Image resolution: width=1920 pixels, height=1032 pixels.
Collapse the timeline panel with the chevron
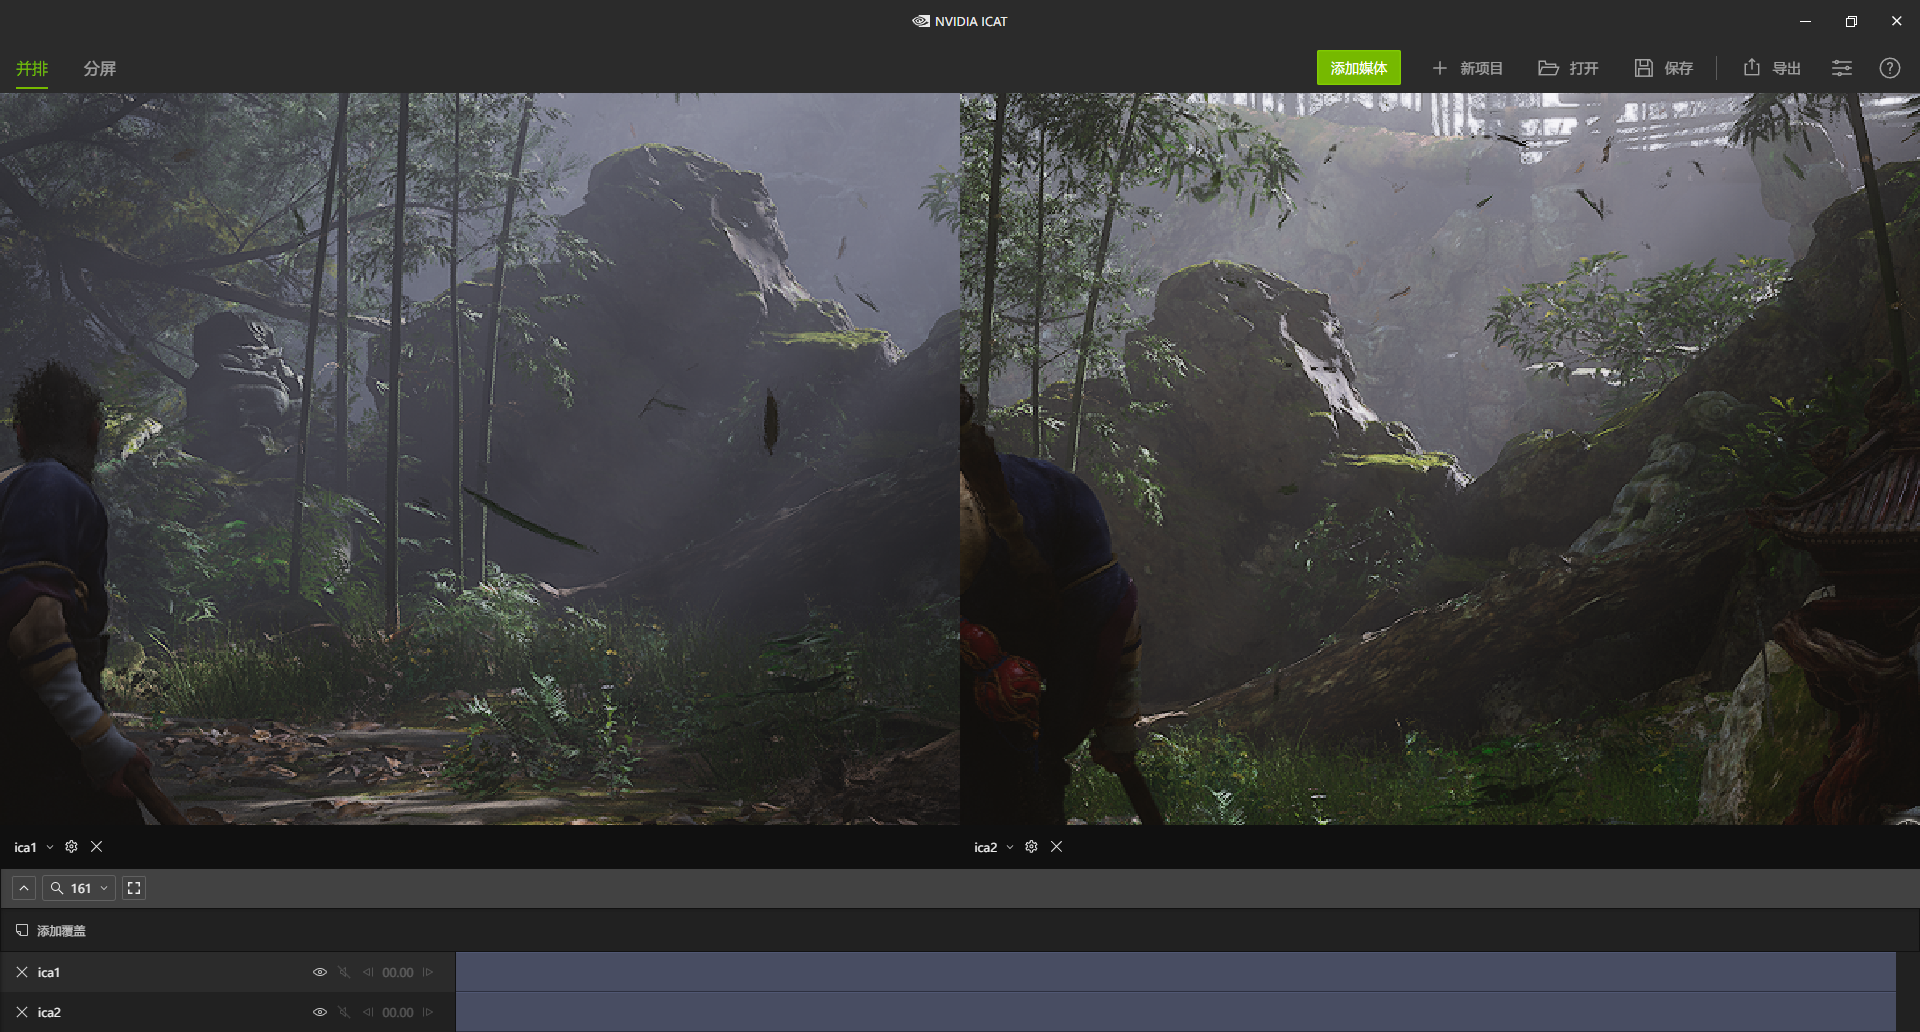pyautogui.click(x=23, y=887)
